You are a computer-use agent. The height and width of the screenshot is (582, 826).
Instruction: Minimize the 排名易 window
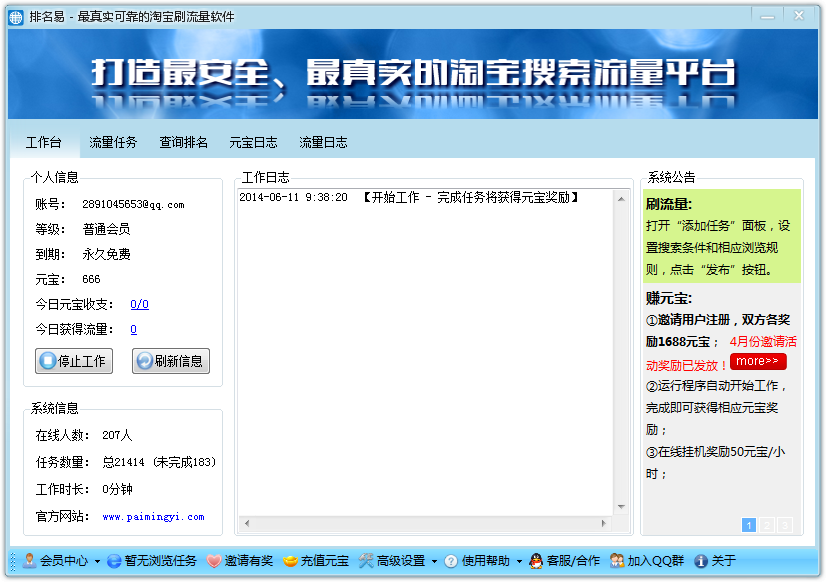click(768, 16)
